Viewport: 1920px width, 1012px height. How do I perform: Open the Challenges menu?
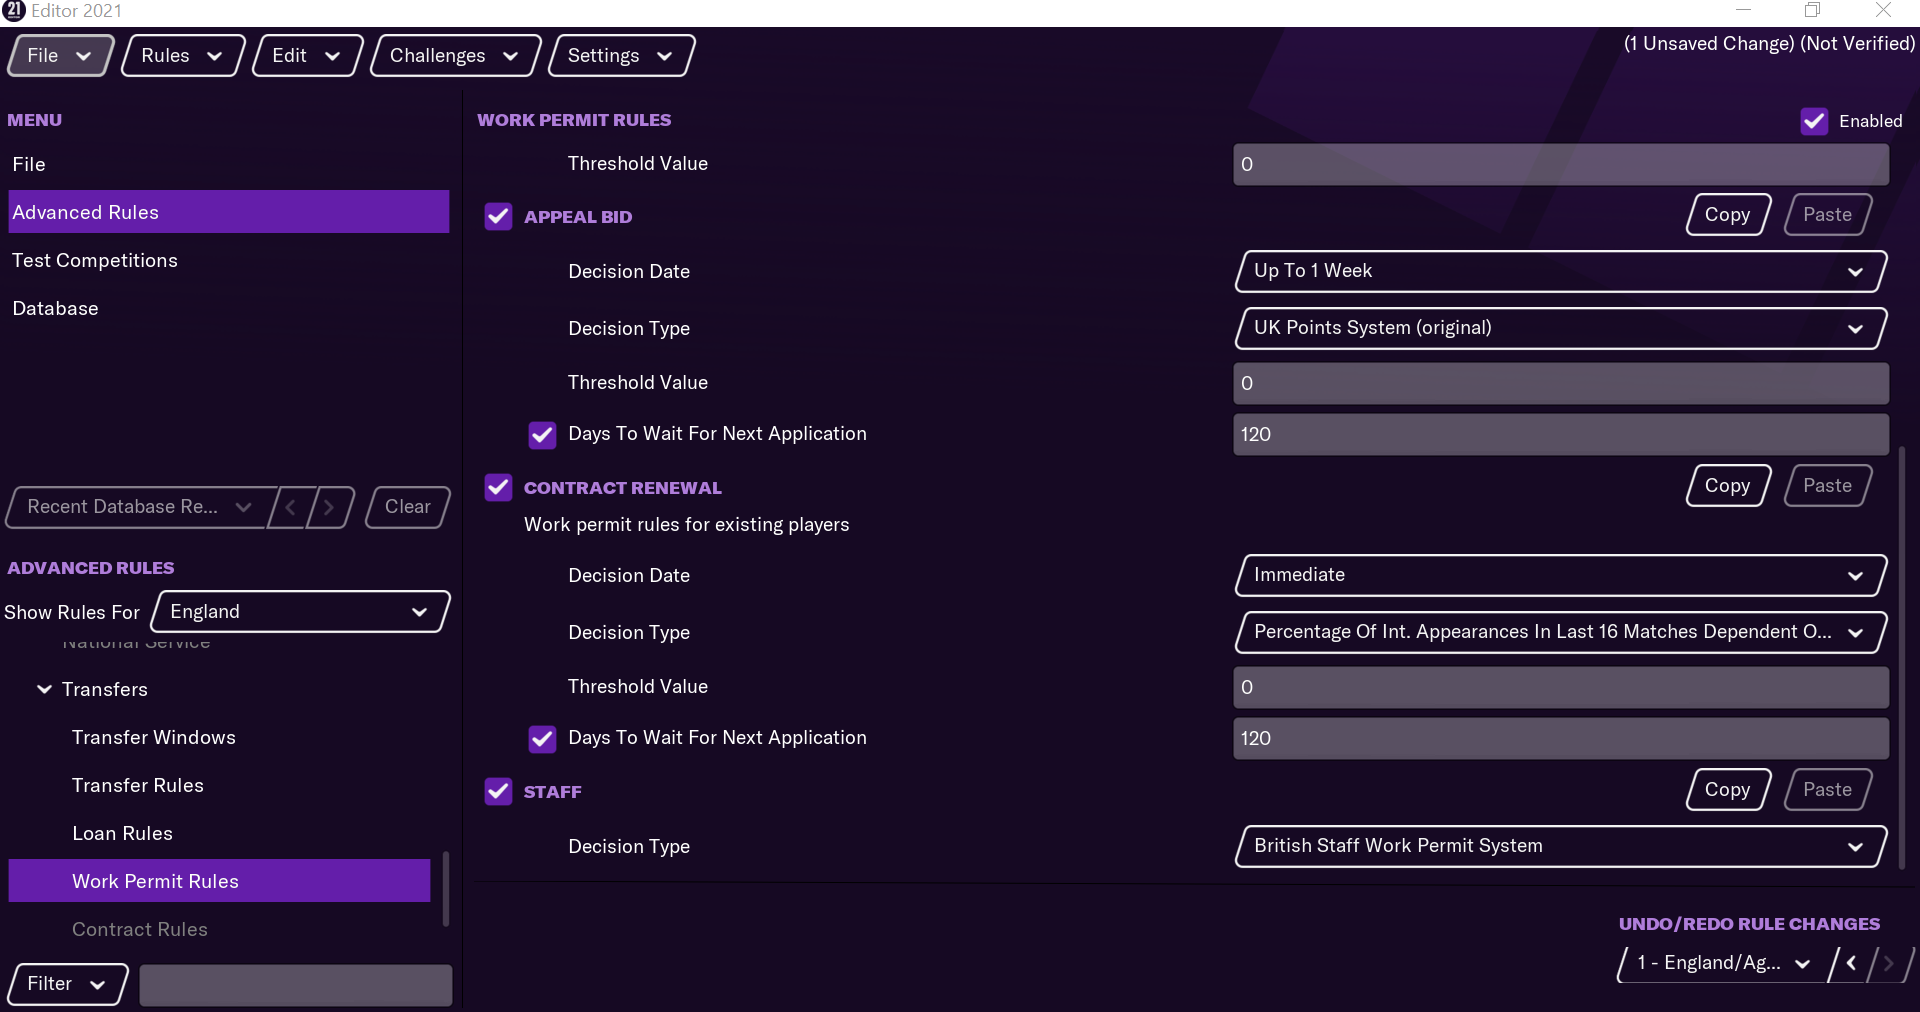[454, 56]
